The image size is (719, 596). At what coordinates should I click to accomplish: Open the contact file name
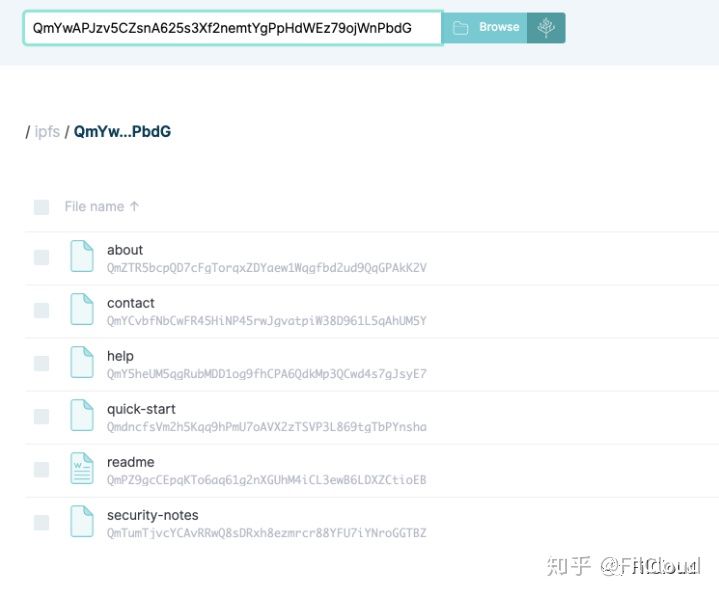pyautogui.click(x=131, y=303)
